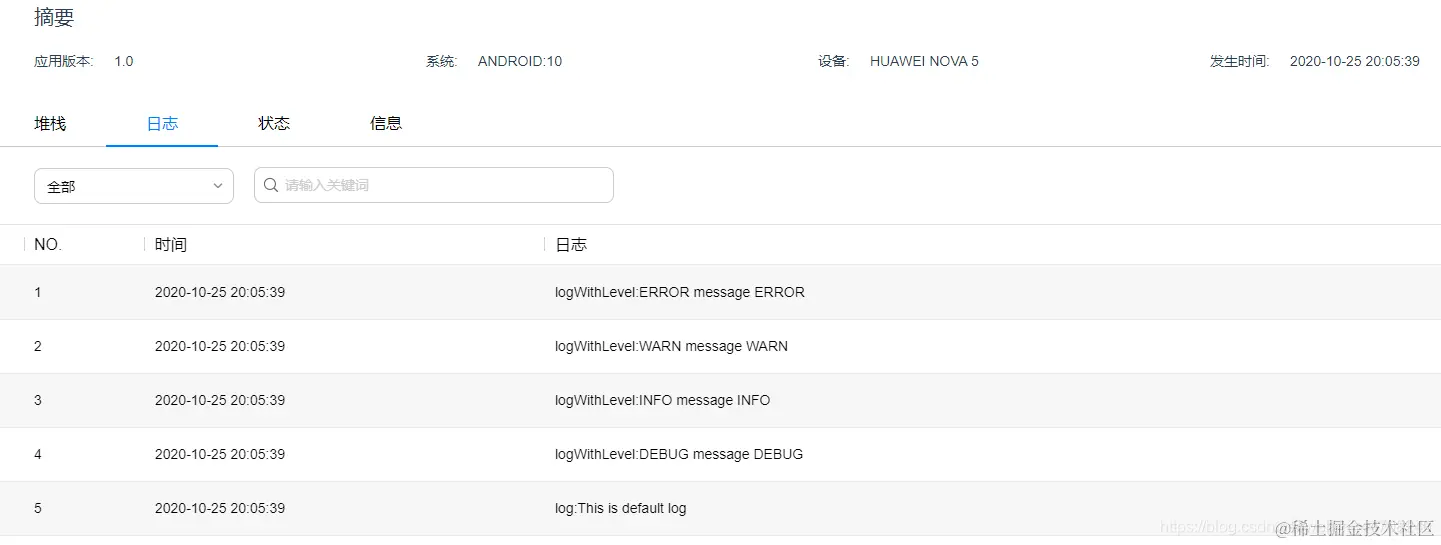The image size is (1441, 545).
Task: Click row number 5 cell
Action: (38, 509)
